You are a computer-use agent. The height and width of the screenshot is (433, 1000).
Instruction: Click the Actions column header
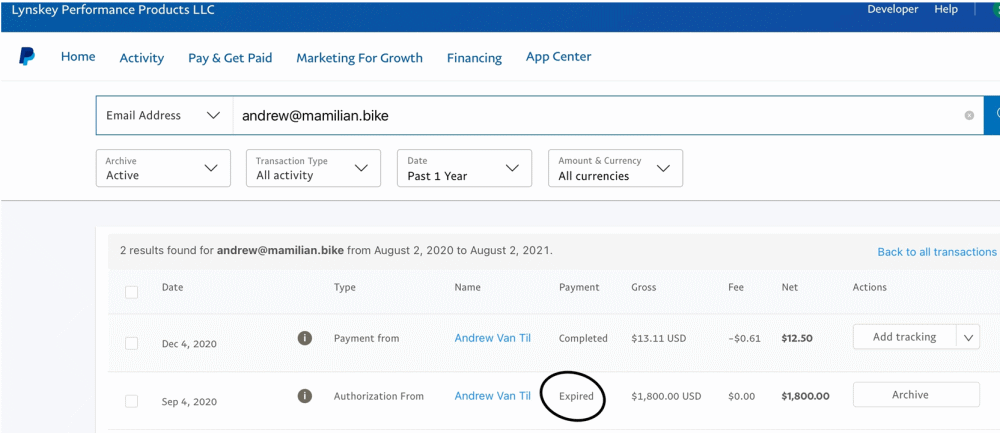(870, 288)
